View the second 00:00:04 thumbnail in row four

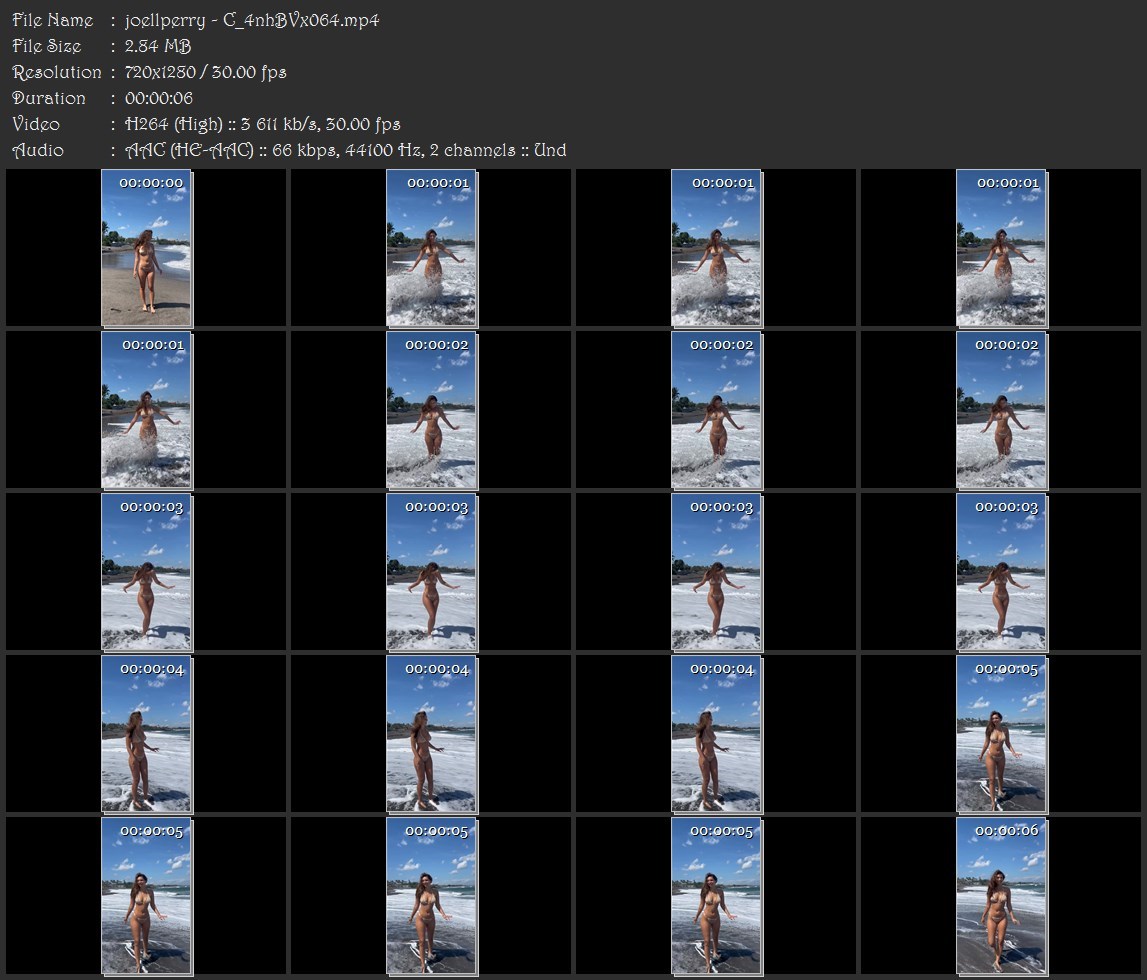tap(432, 734)
